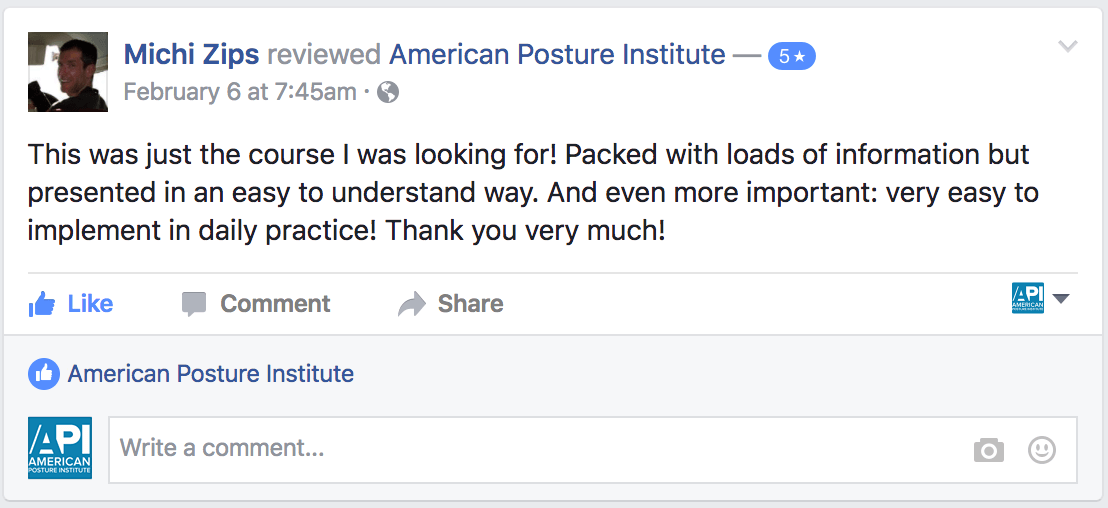Click the thumbs-up icon on the Like button
The height and width of the screenshot is (508, 1108).
[x=42, y=304]
